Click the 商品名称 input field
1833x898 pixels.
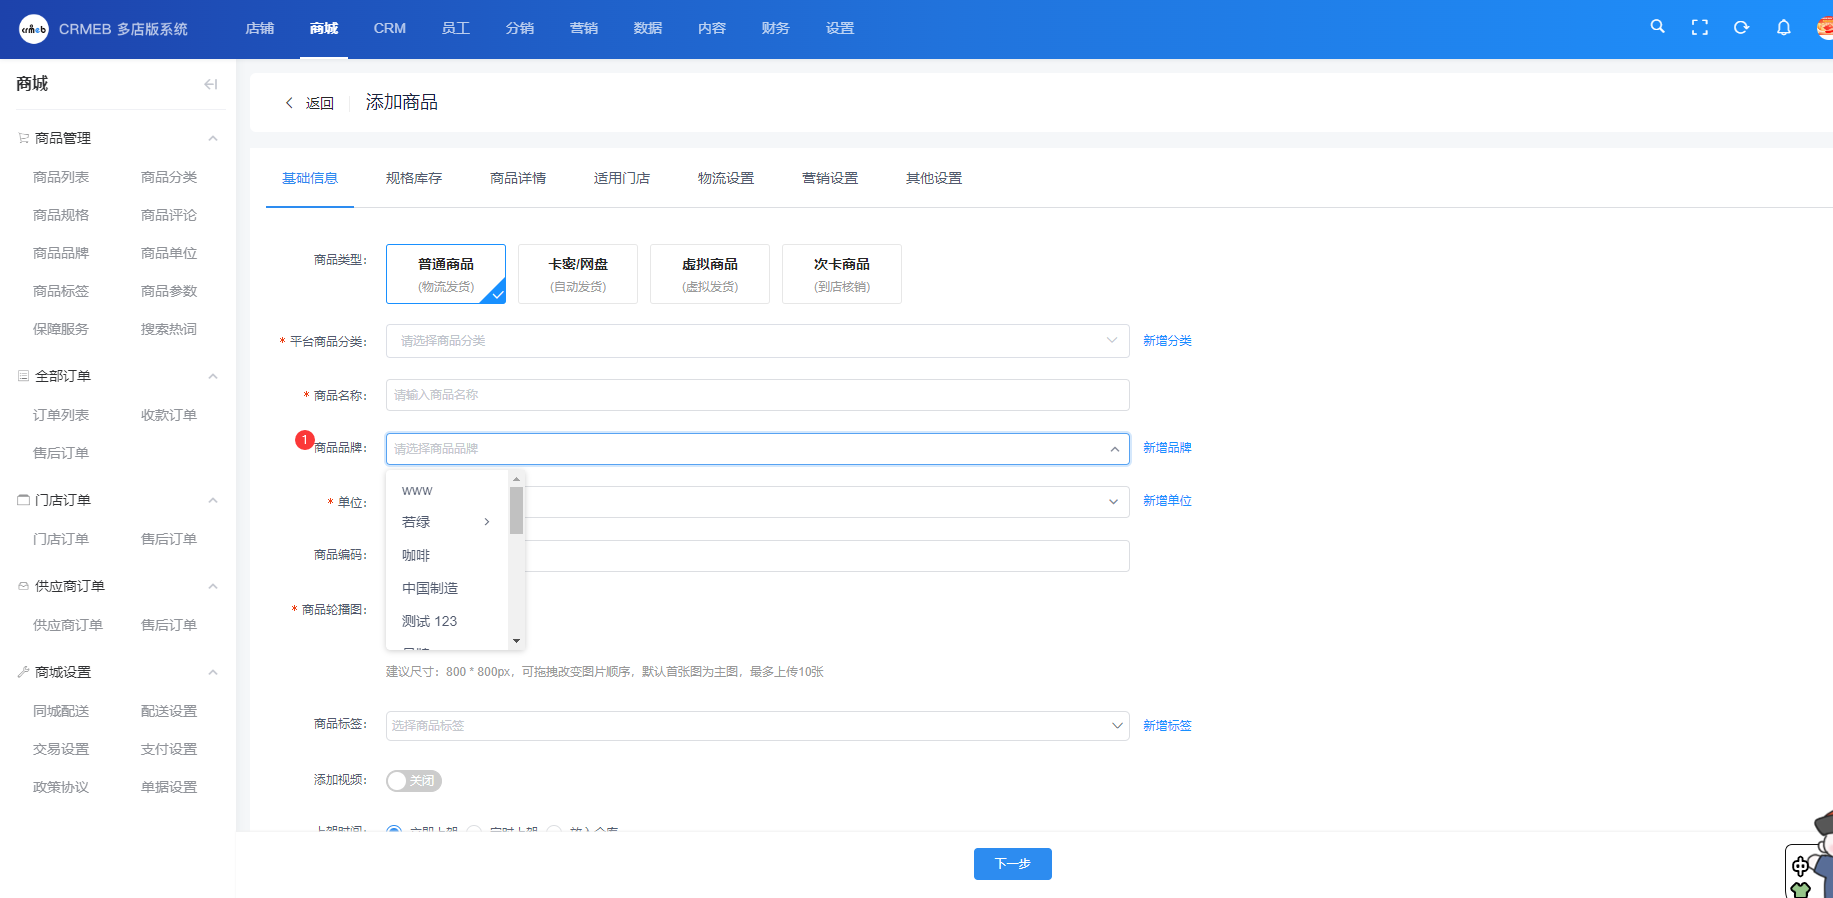757,395
